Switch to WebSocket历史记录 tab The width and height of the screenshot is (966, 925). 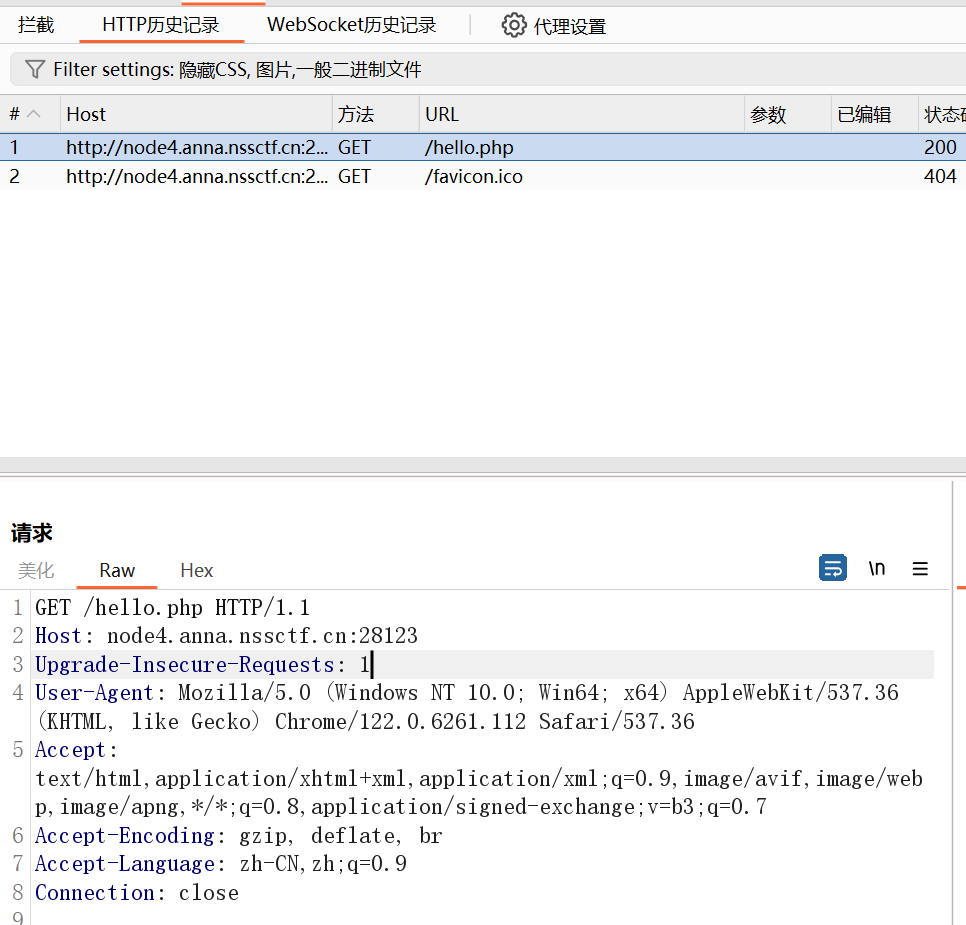click(351, 25)
